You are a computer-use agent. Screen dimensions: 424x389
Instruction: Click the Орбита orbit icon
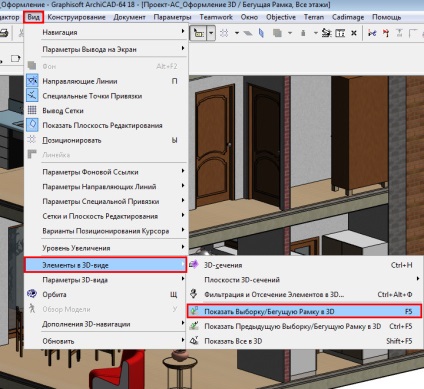tap(32, 294)
